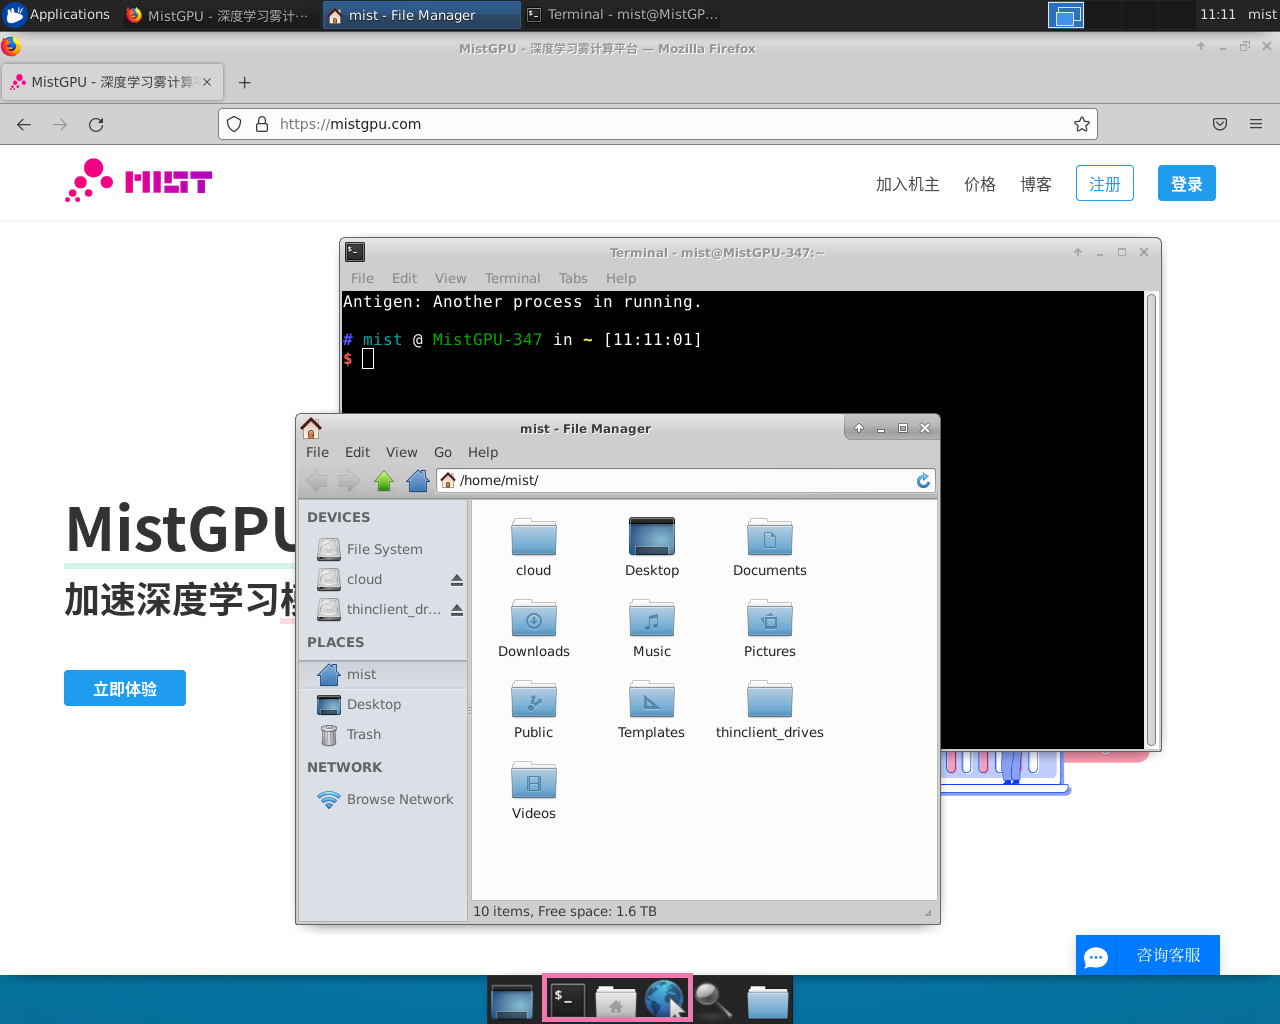The image size is (1280, 1024).
Task: Open the Go menu in the file manager
Action: [442, 452]
